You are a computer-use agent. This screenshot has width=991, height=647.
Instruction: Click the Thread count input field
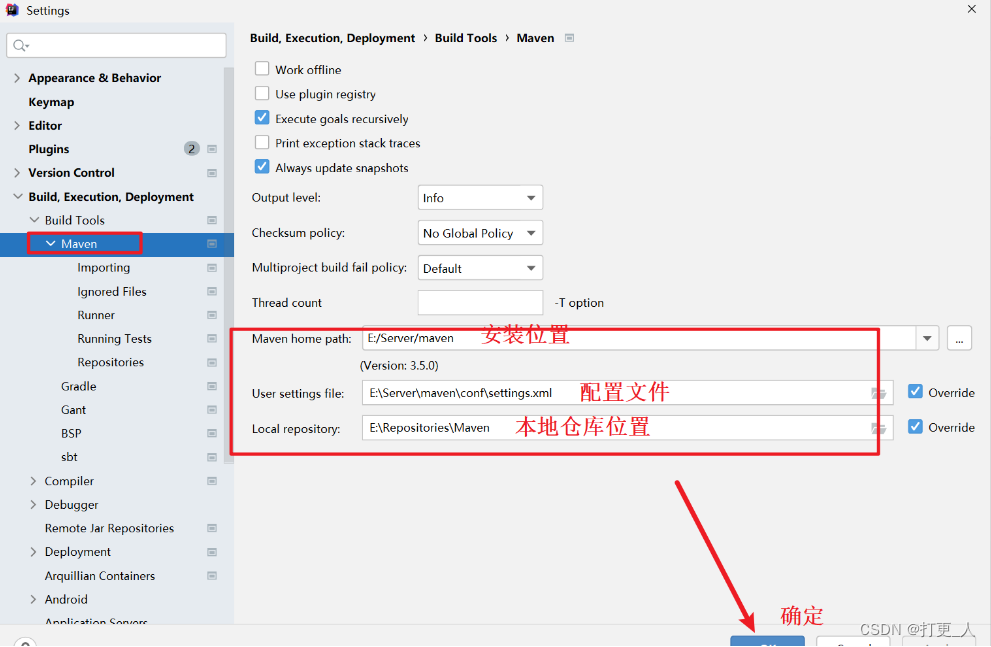click(x=480, y=303)
